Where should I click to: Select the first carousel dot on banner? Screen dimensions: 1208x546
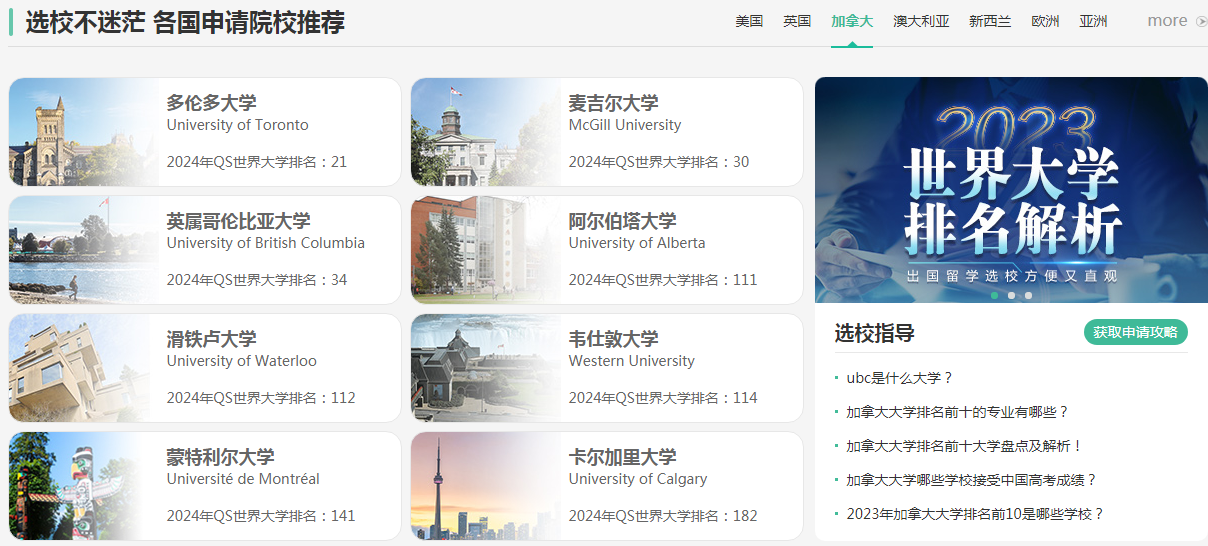[x=994, y=295]
